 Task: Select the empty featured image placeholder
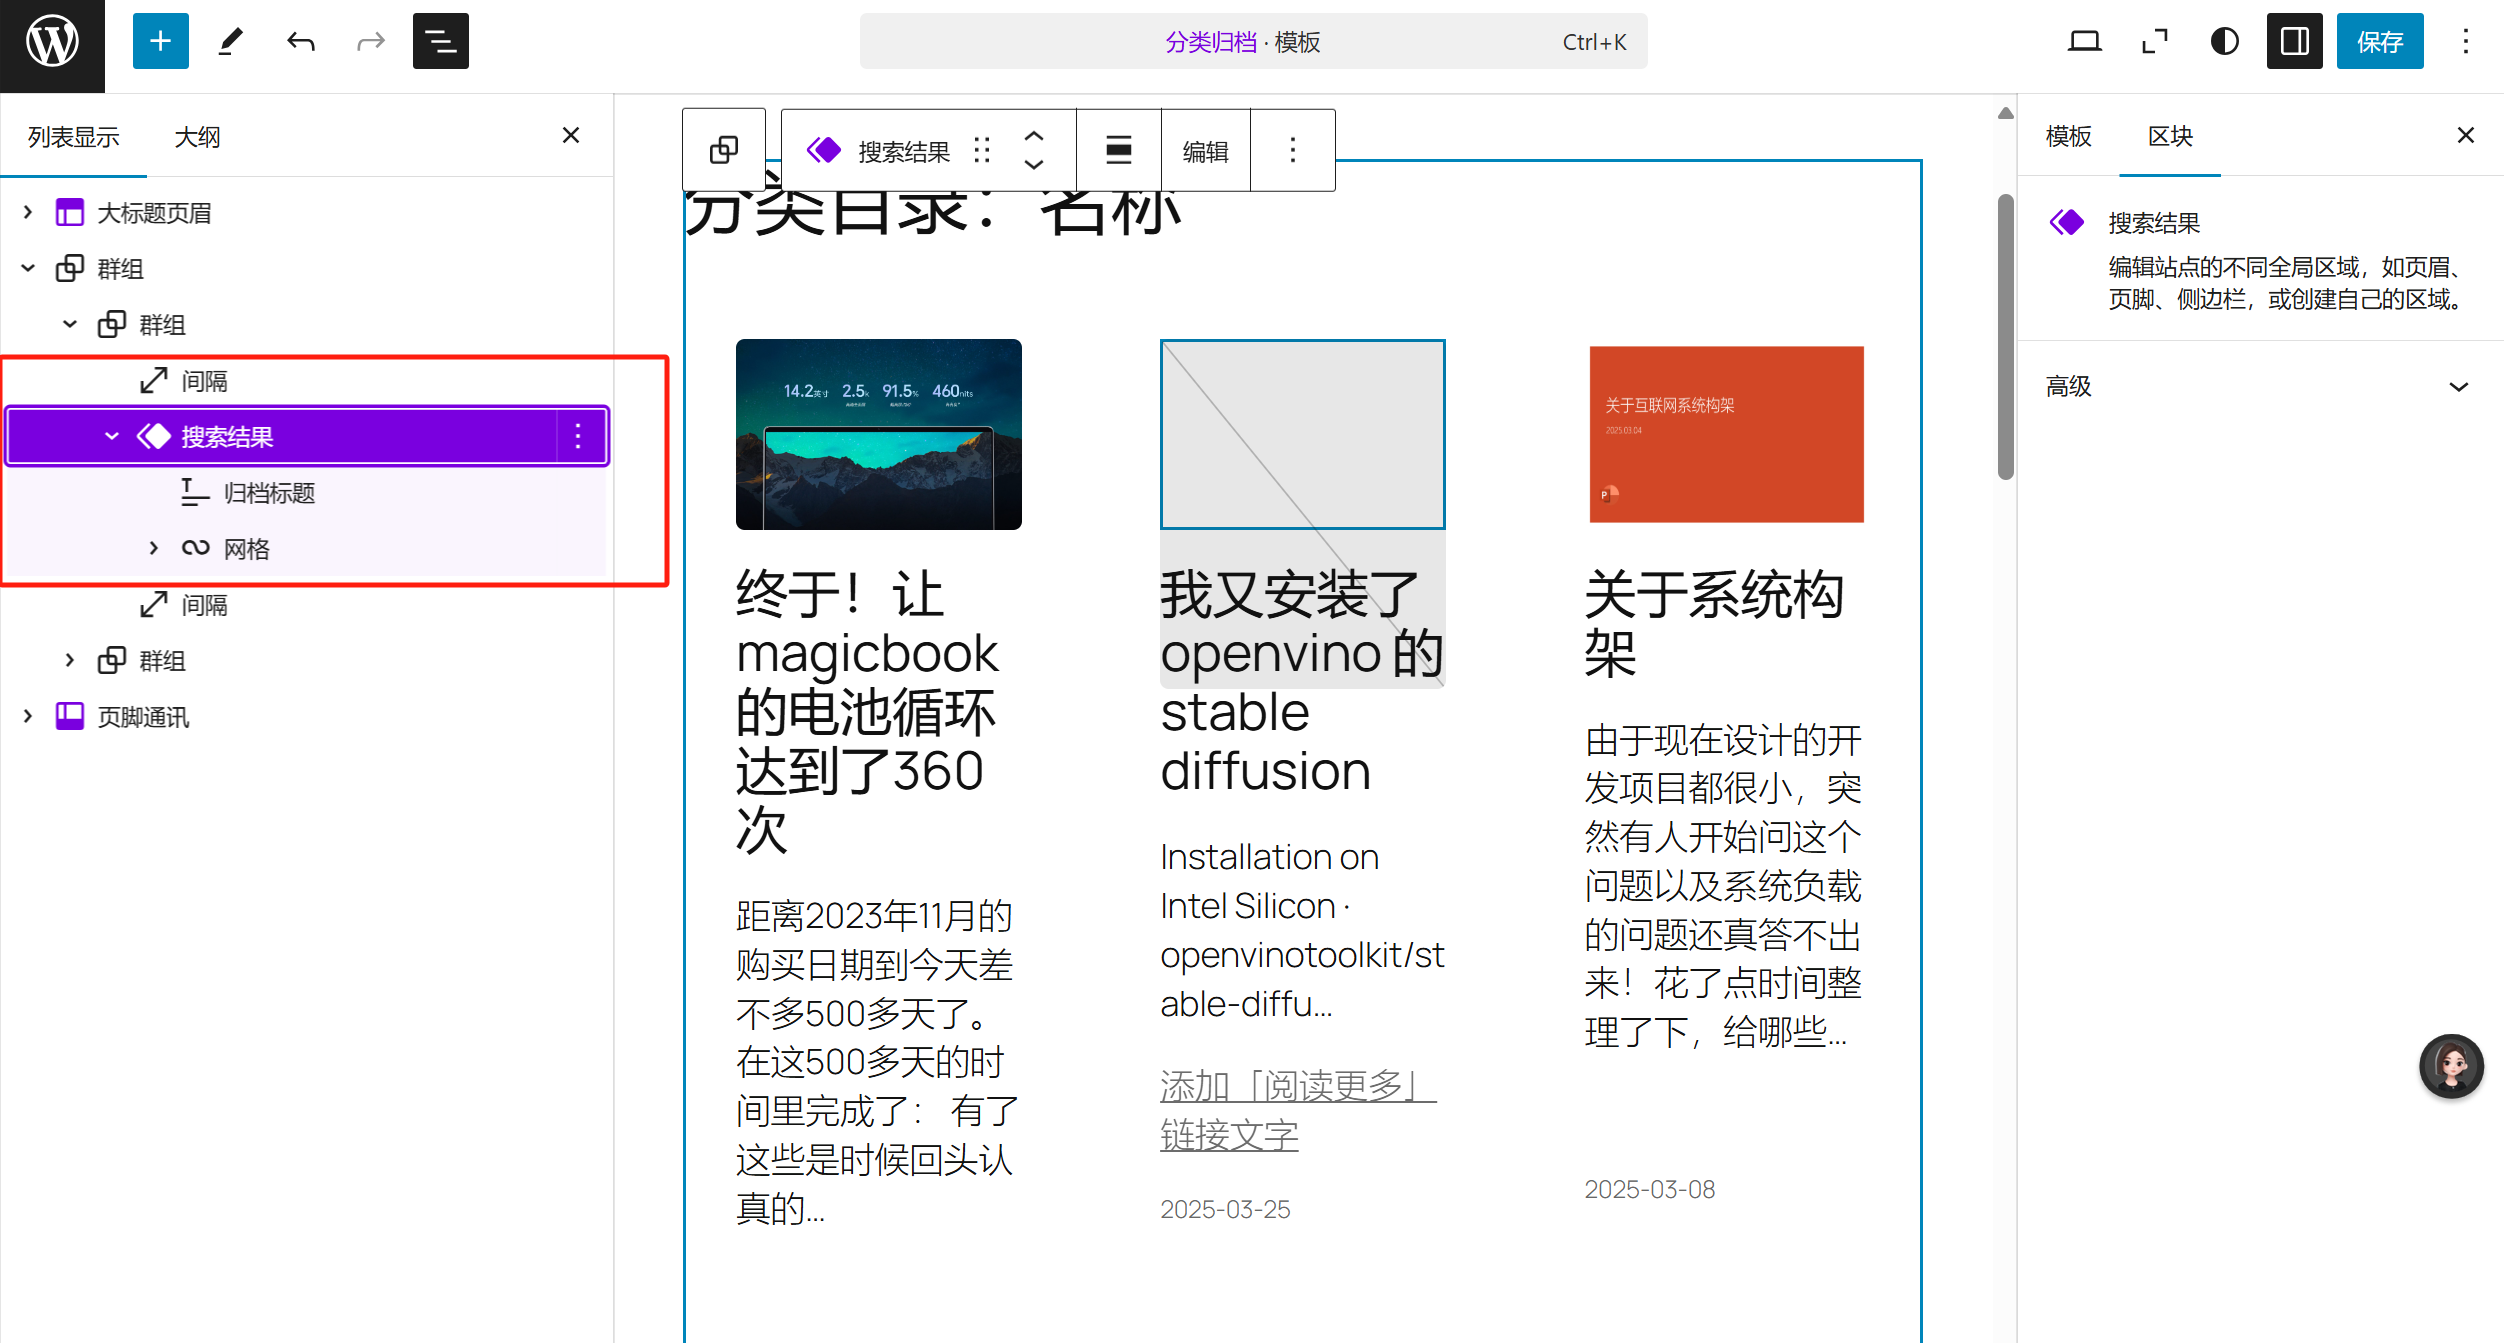tap(1302, 434)
